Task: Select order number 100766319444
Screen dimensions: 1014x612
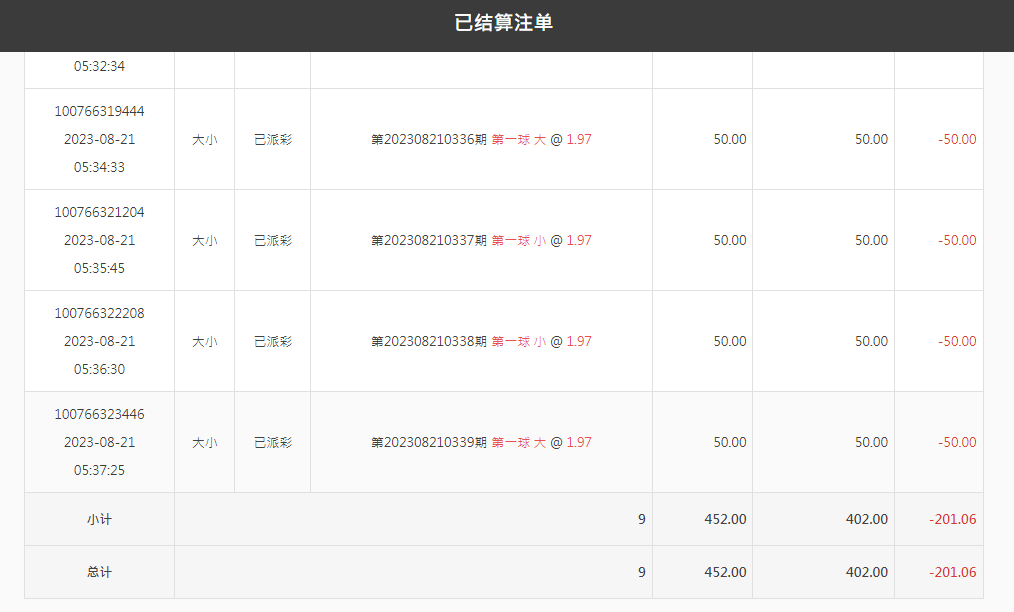Action: (99, 111)
